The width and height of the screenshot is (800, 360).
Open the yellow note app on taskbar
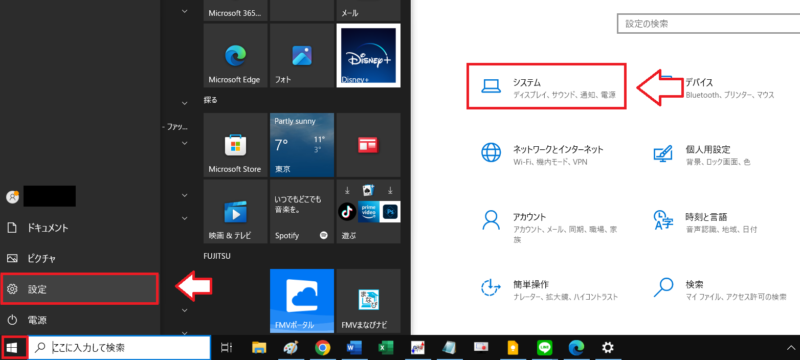(x=513, y=348)
